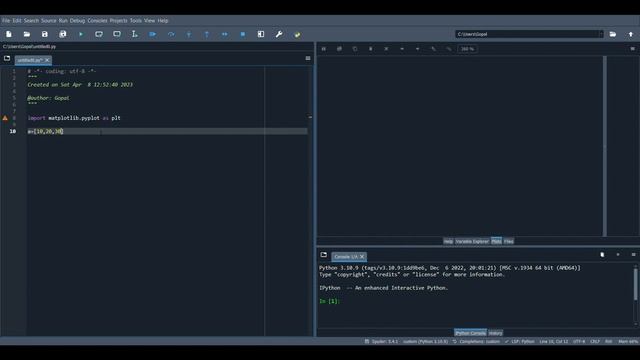The height and width of the screenshot is (360, 640).
Task: Execute the current debug line (step over)
Action: click(x=171, y=34)
